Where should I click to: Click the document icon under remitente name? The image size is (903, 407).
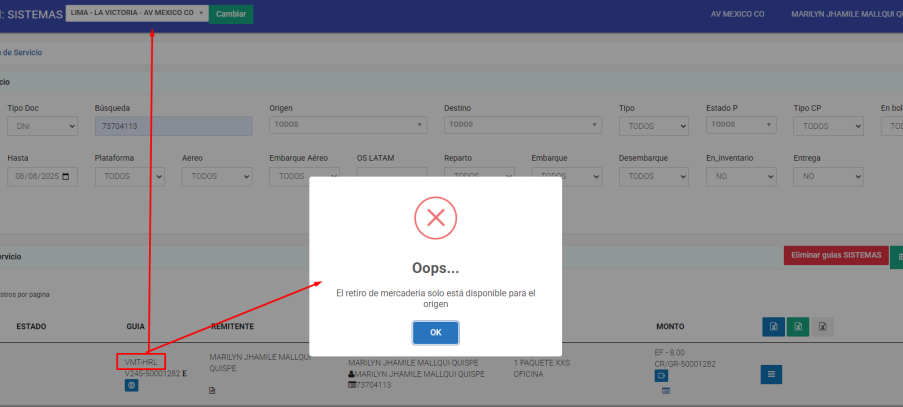tap(212, 390)
